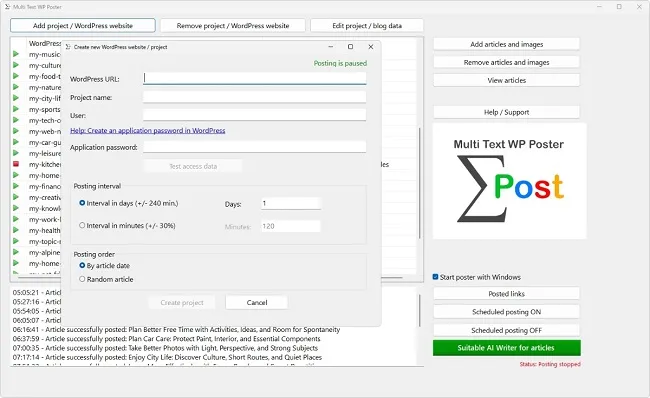Viewport: 650px width, 398px height.
Task: Open Add articles and images
Action: pos(506,44)
